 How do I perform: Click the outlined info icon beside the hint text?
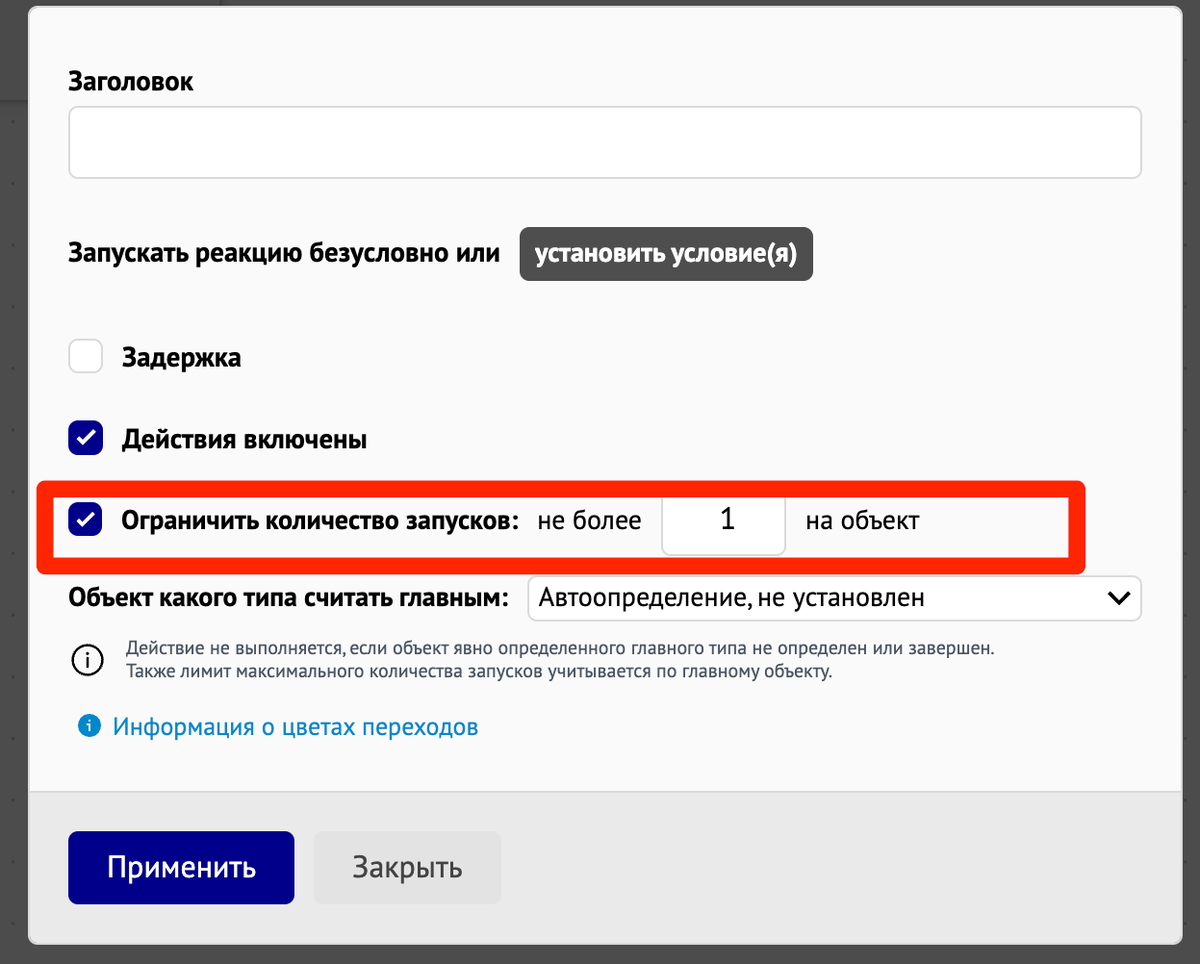pyautogui.click(x=87, y=660)
